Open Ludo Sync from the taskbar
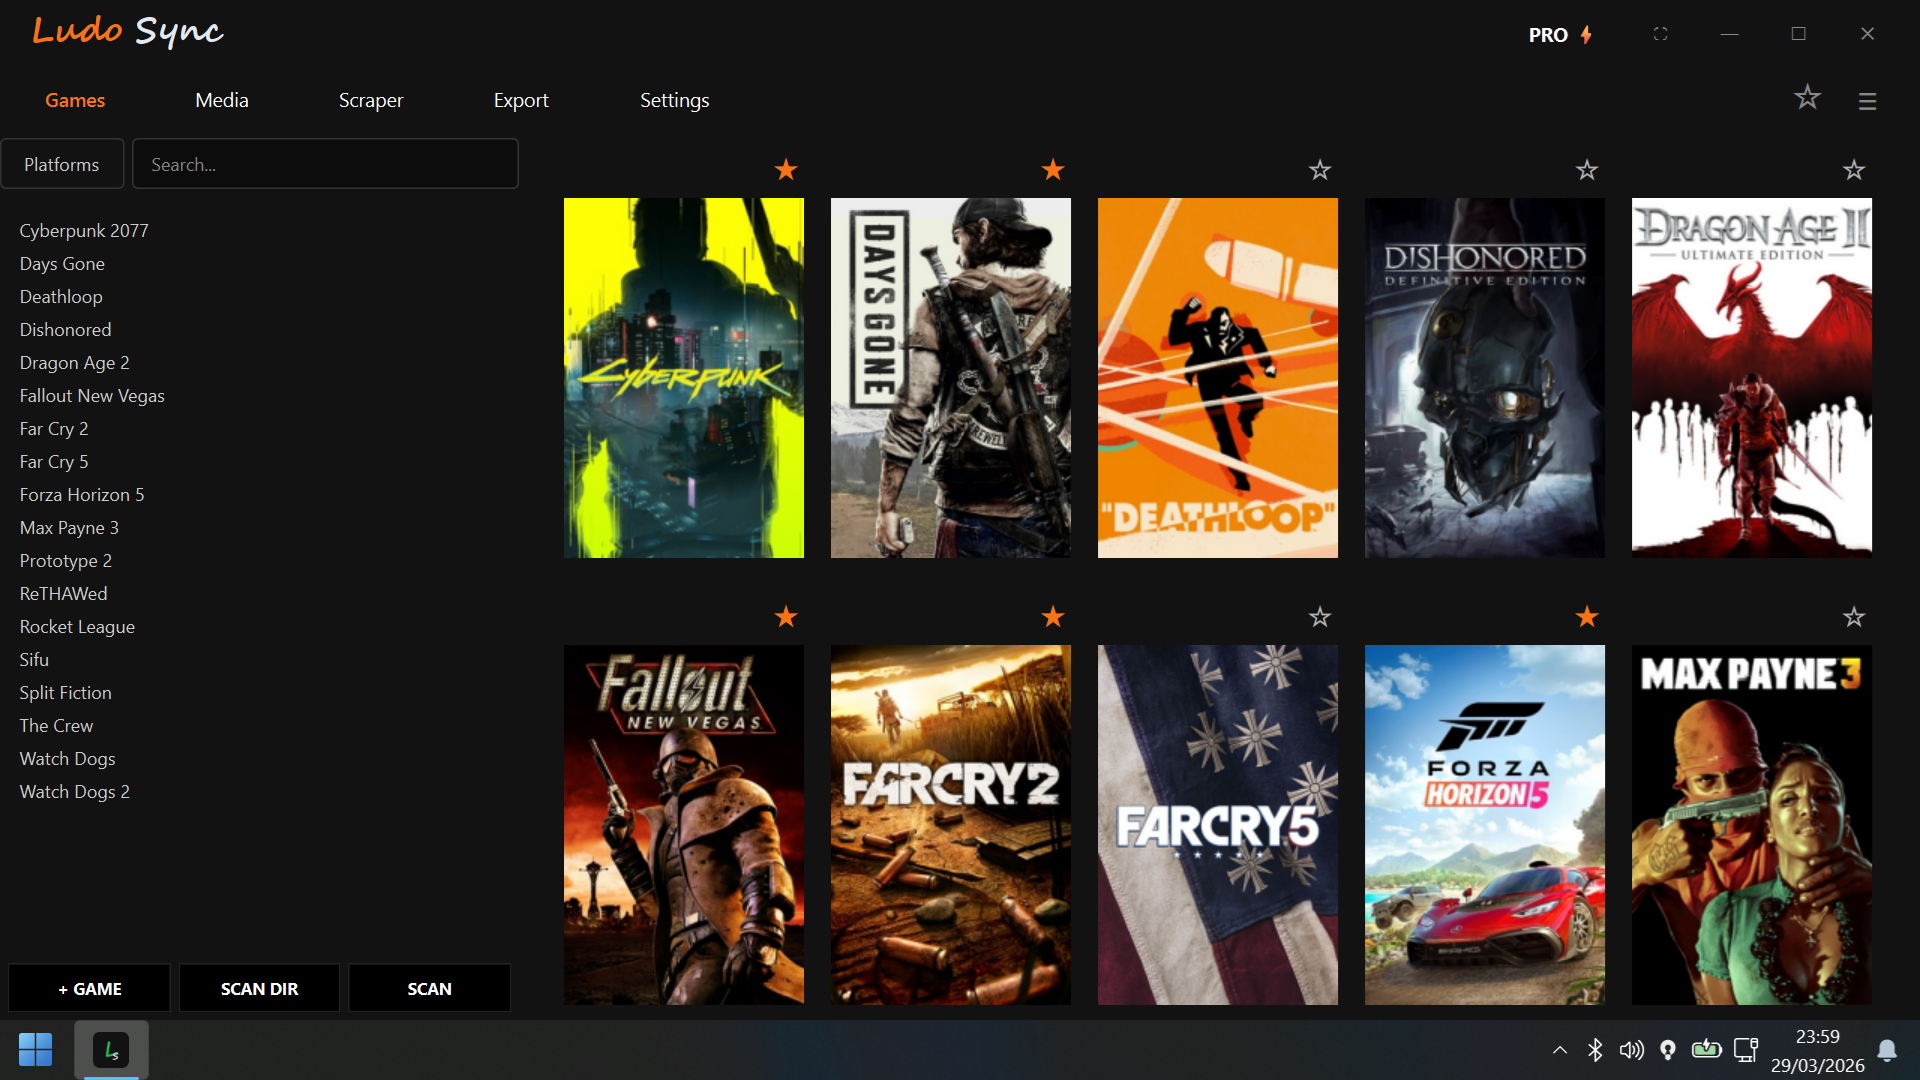Screen dimensions: 1920x1080 coord(111,1050)
